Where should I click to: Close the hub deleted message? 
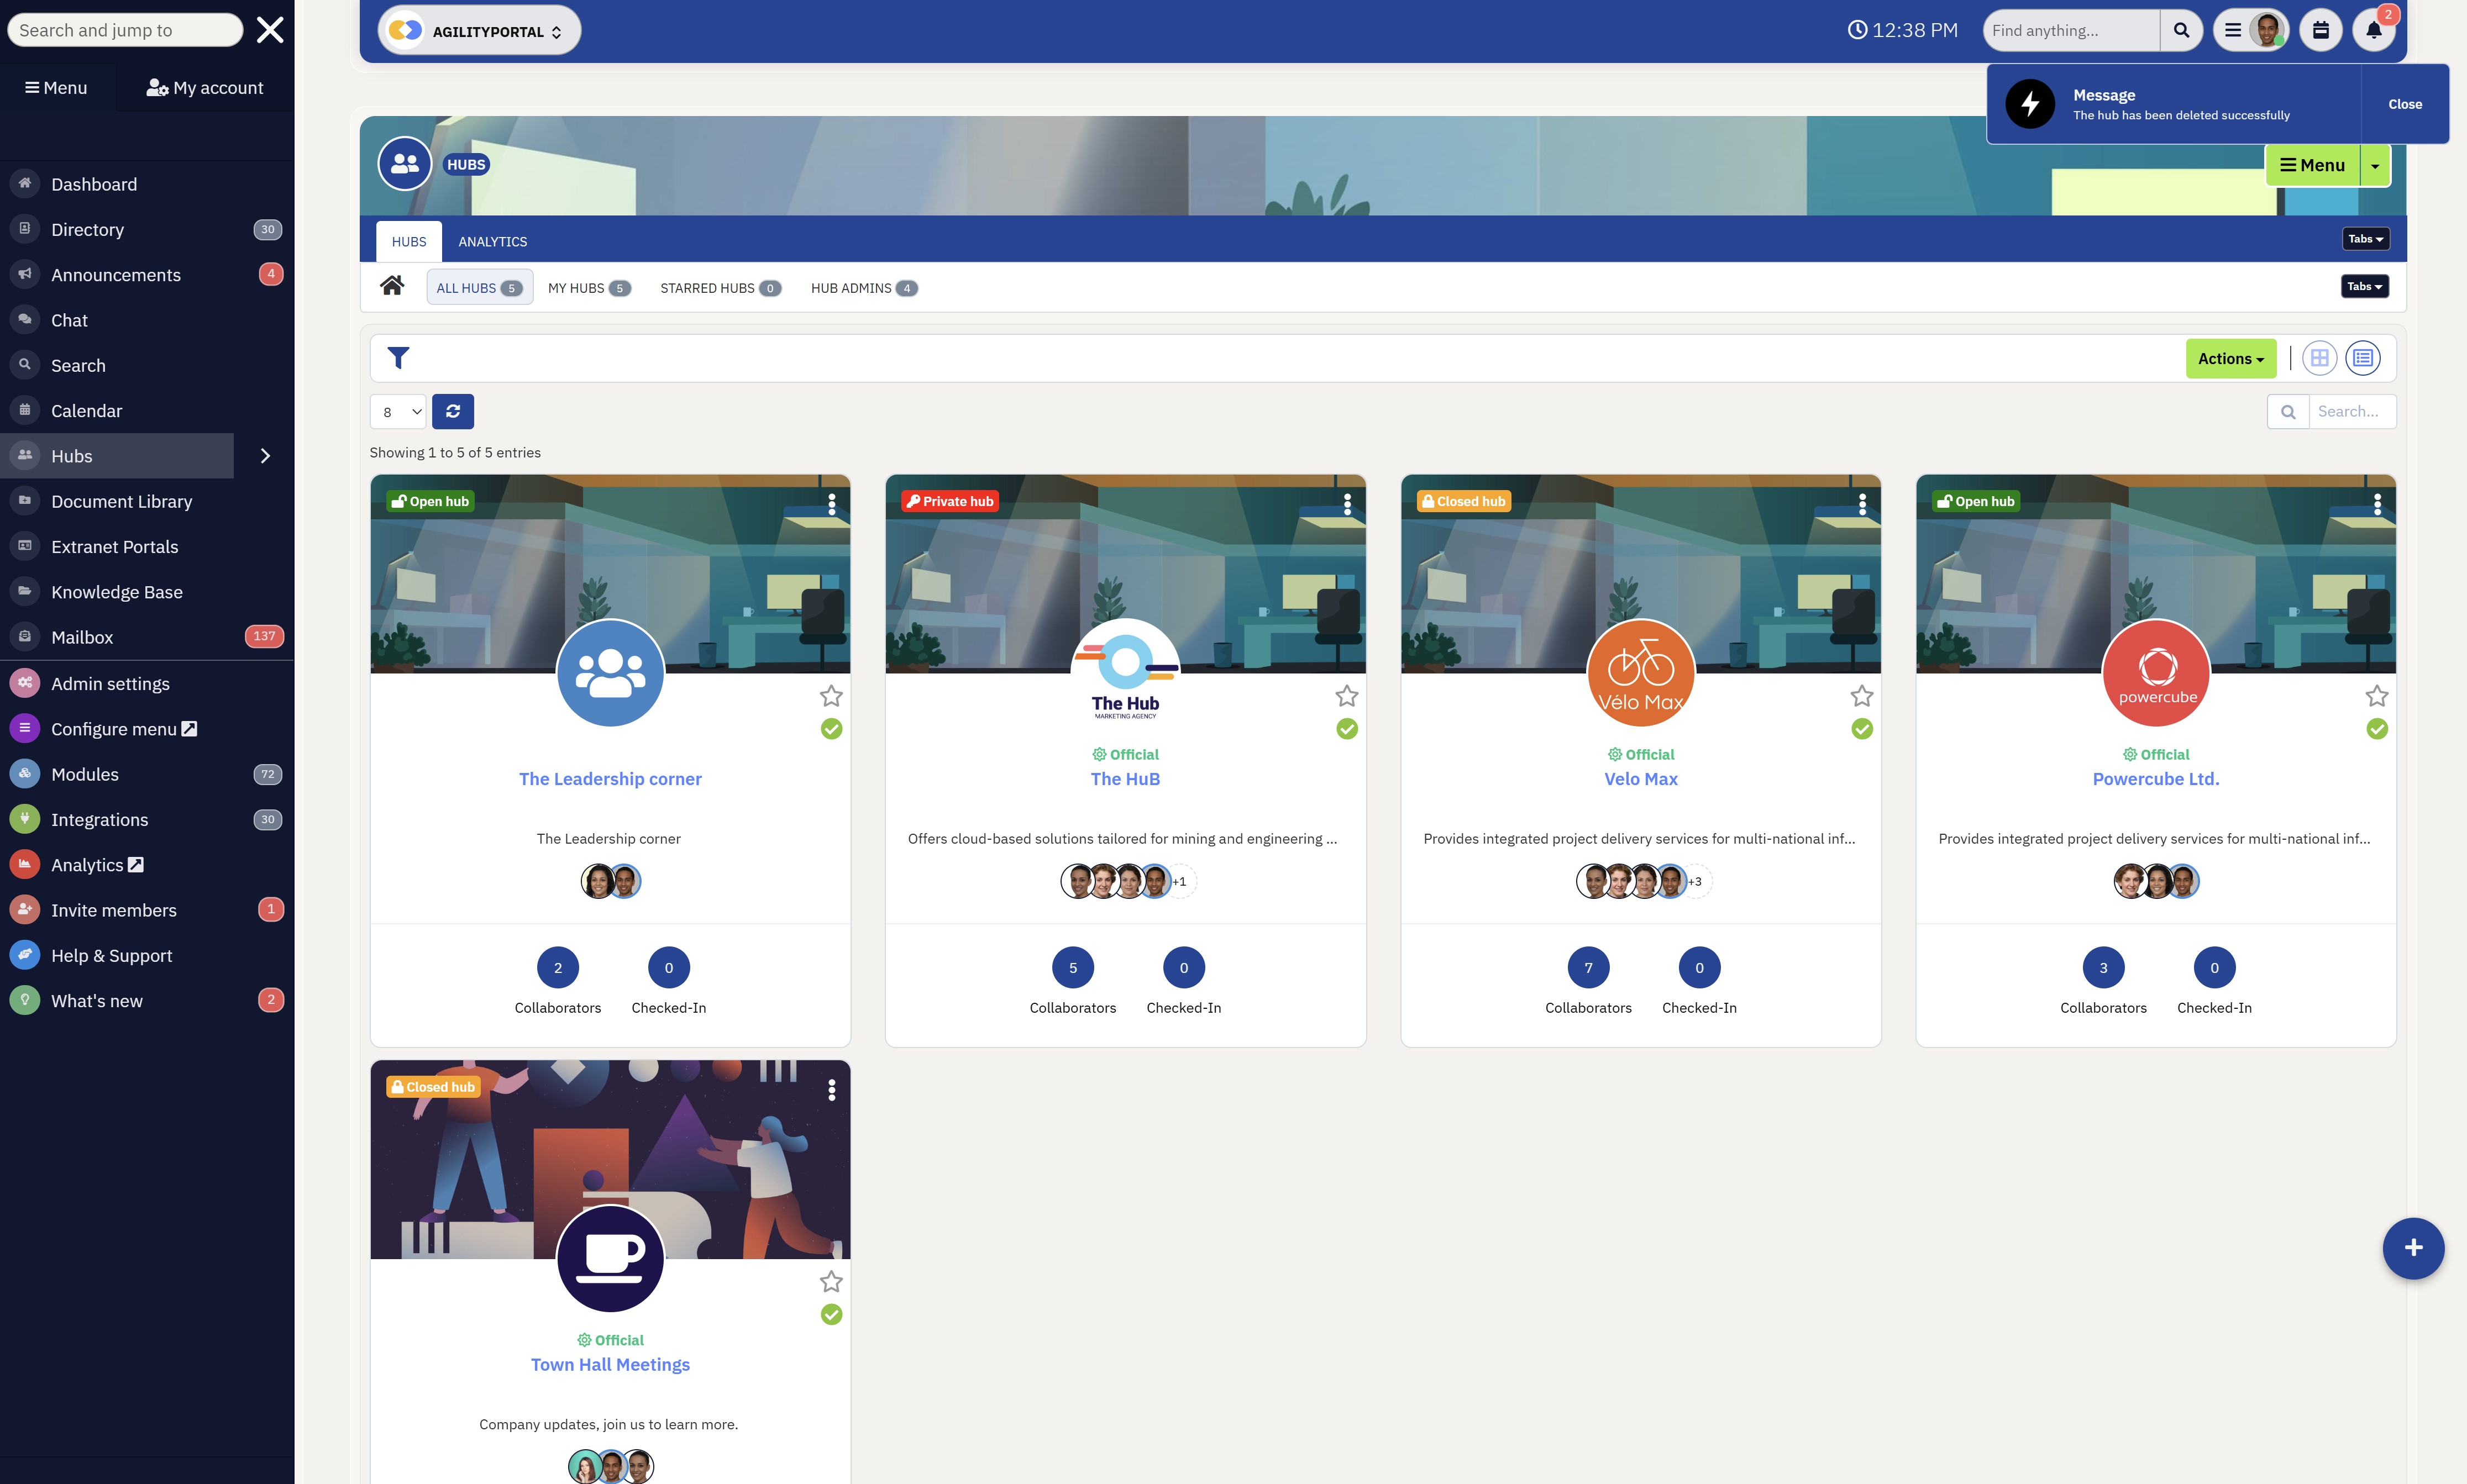click(x=2405, y=103)
